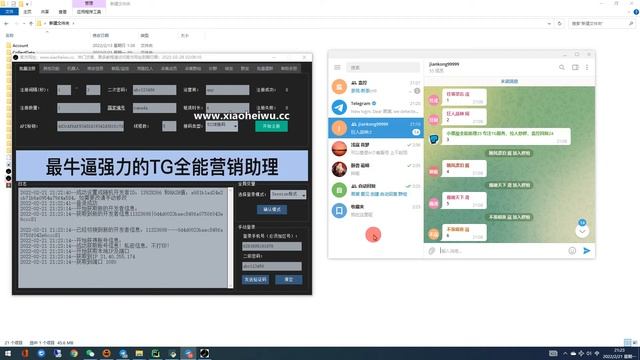Screen dimensions: 640x360
Task: Click the two-step password field top row
Action: [154, 90]
